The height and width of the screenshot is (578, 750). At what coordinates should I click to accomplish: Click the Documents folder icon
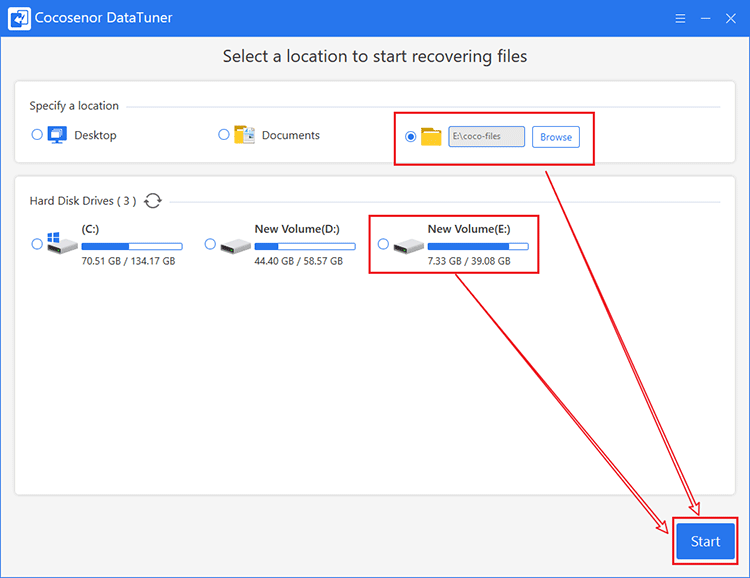[244, 135]
